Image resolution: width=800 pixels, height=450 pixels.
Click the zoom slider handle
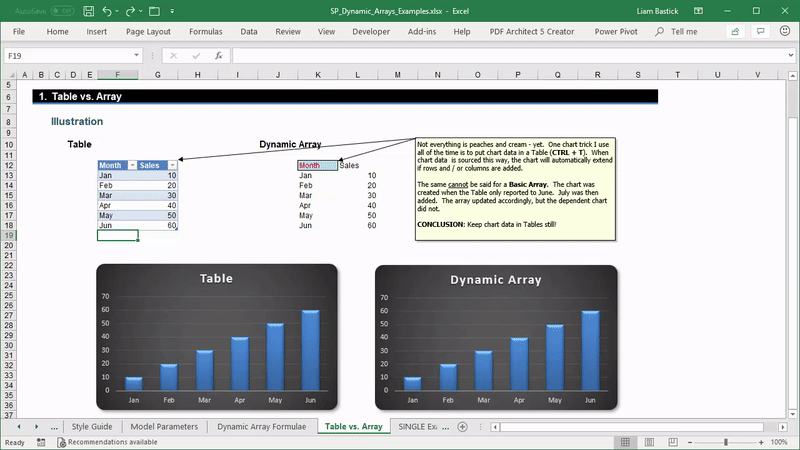click(x=725, y=442)
